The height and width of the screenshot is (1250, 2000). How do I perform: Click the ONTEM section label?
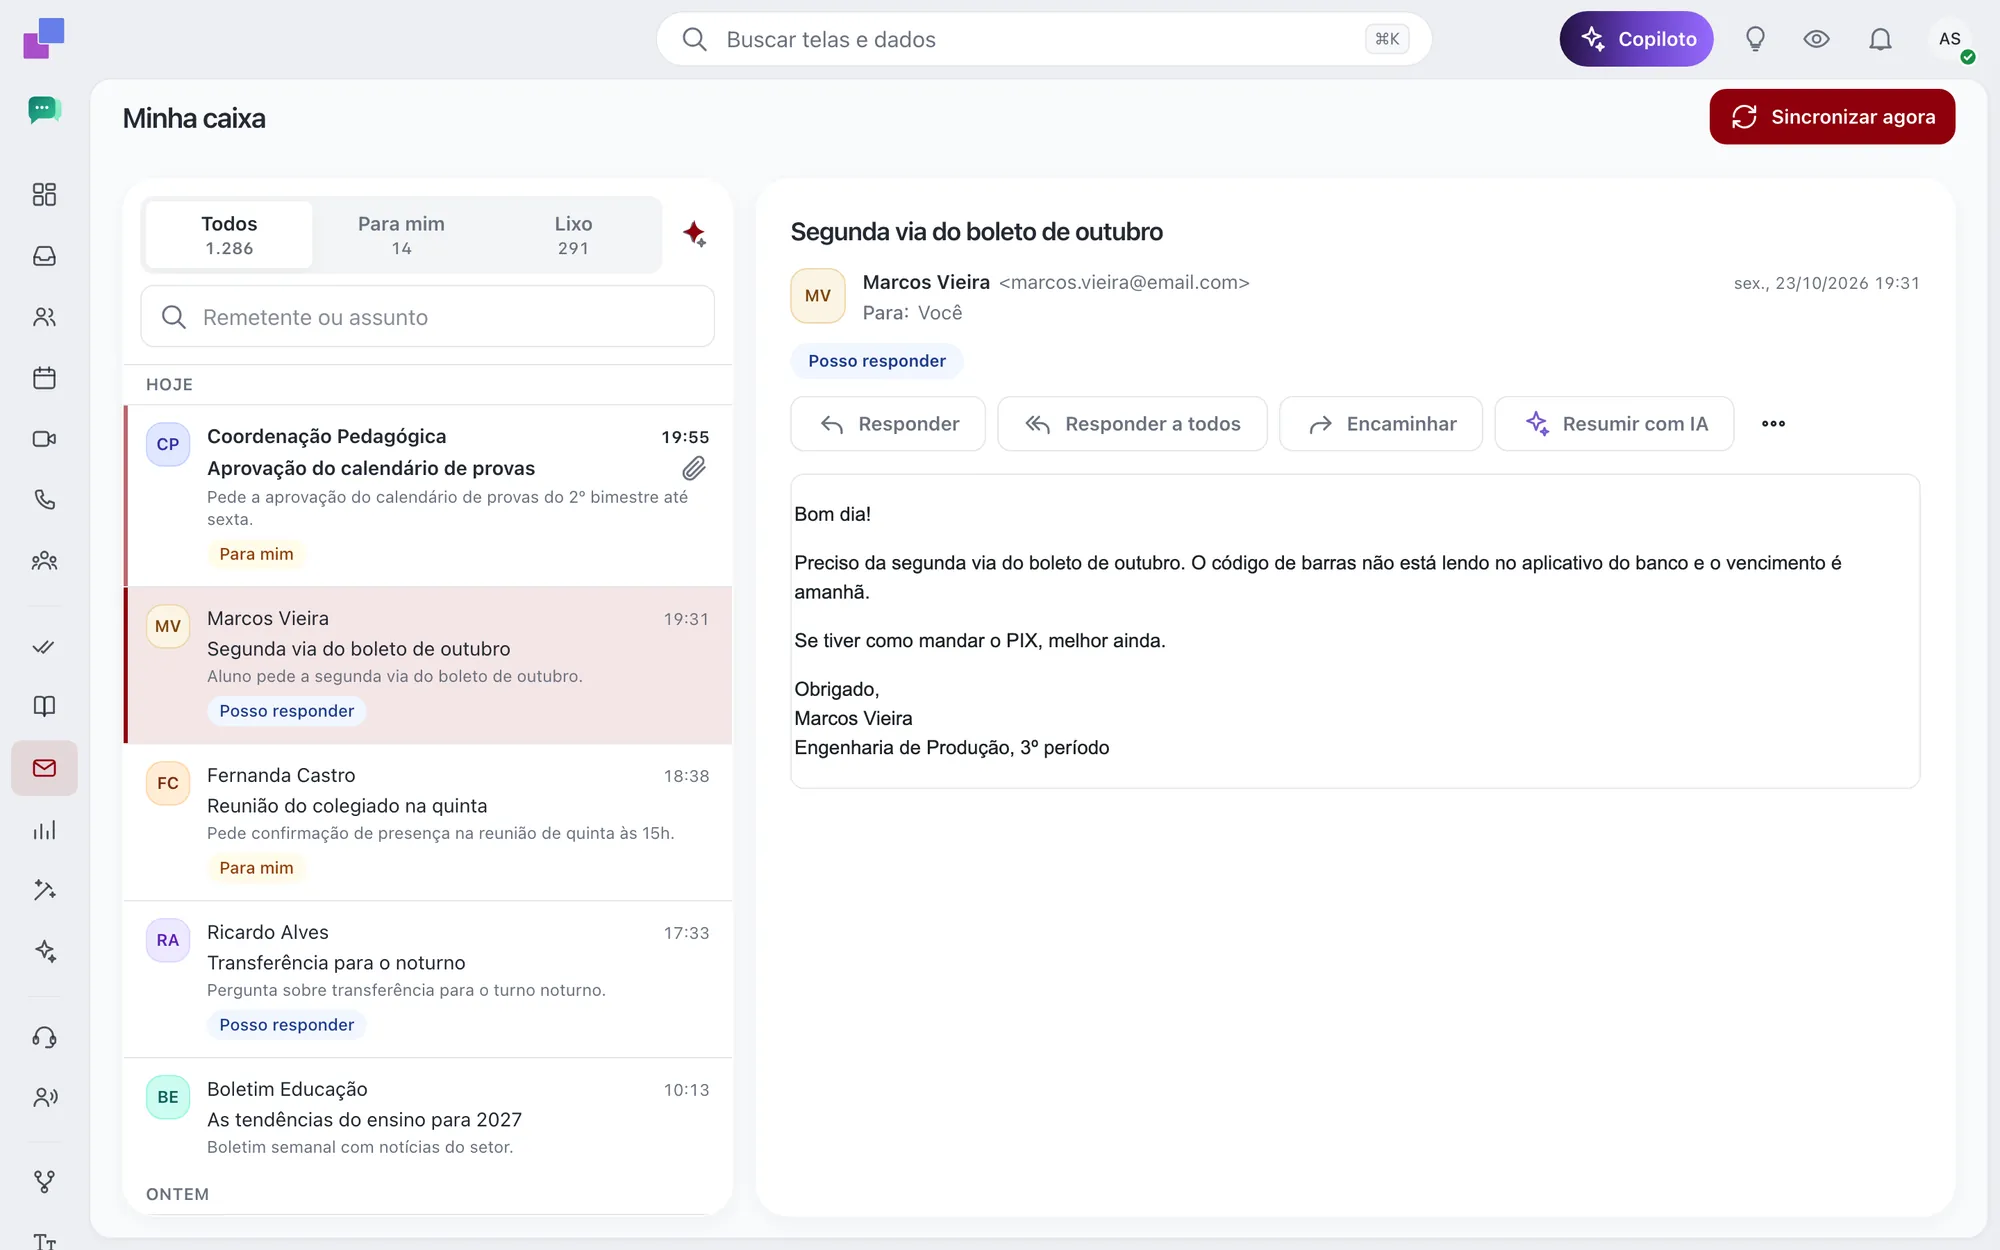pos(178,1194)
